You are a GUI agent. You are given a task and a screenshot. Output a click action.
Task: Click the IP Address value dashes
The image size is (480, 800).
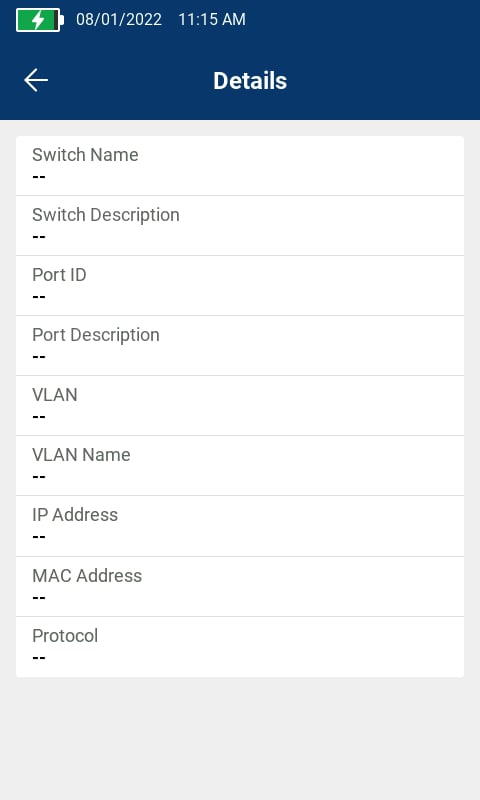(39, 537)
